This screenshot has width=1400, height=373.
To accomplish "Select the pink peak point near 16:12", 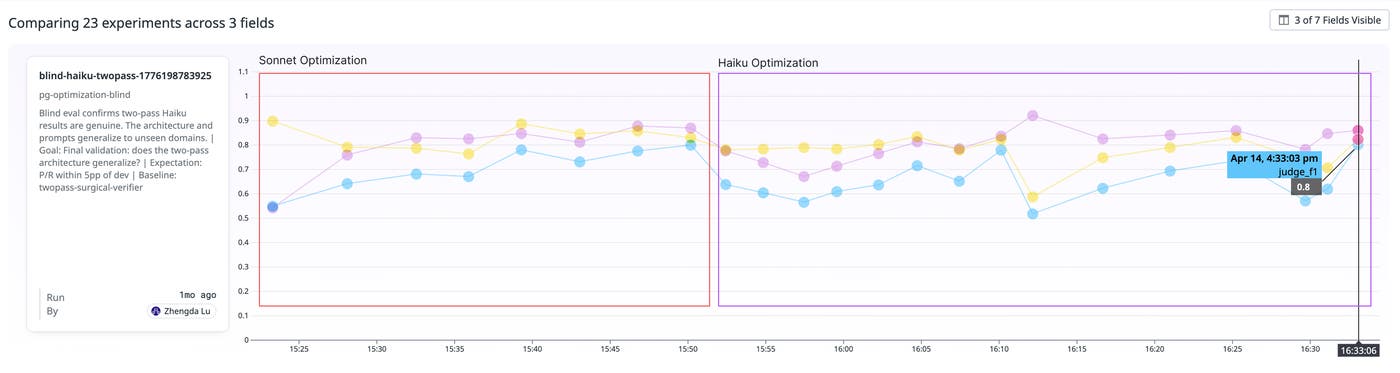I will click(x=1033, y=116).
